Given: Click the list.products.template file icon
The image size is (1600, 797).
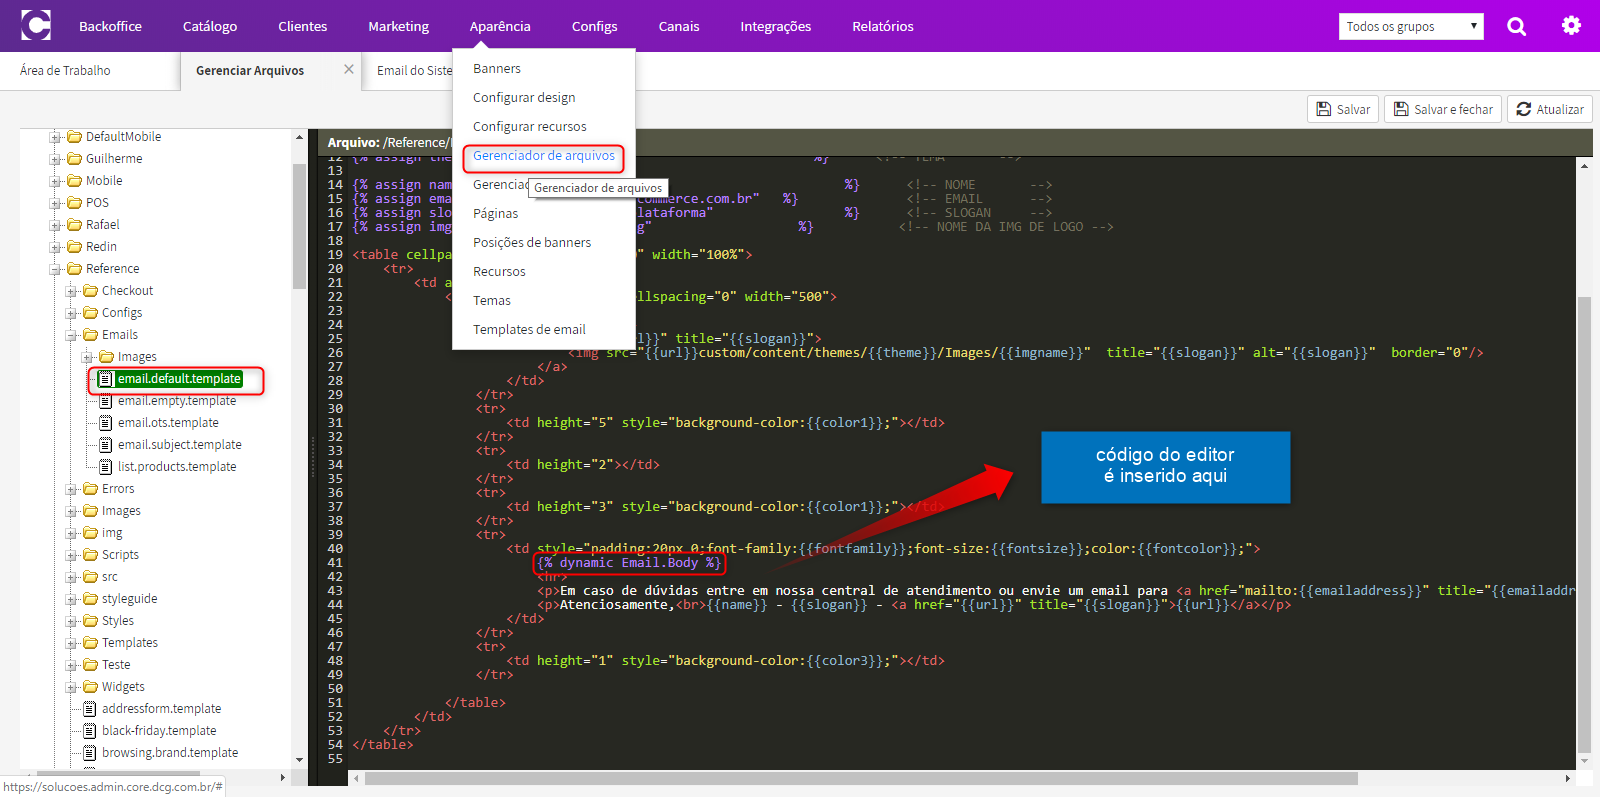Looking at the screenshot, I should (x=105, y=467).
